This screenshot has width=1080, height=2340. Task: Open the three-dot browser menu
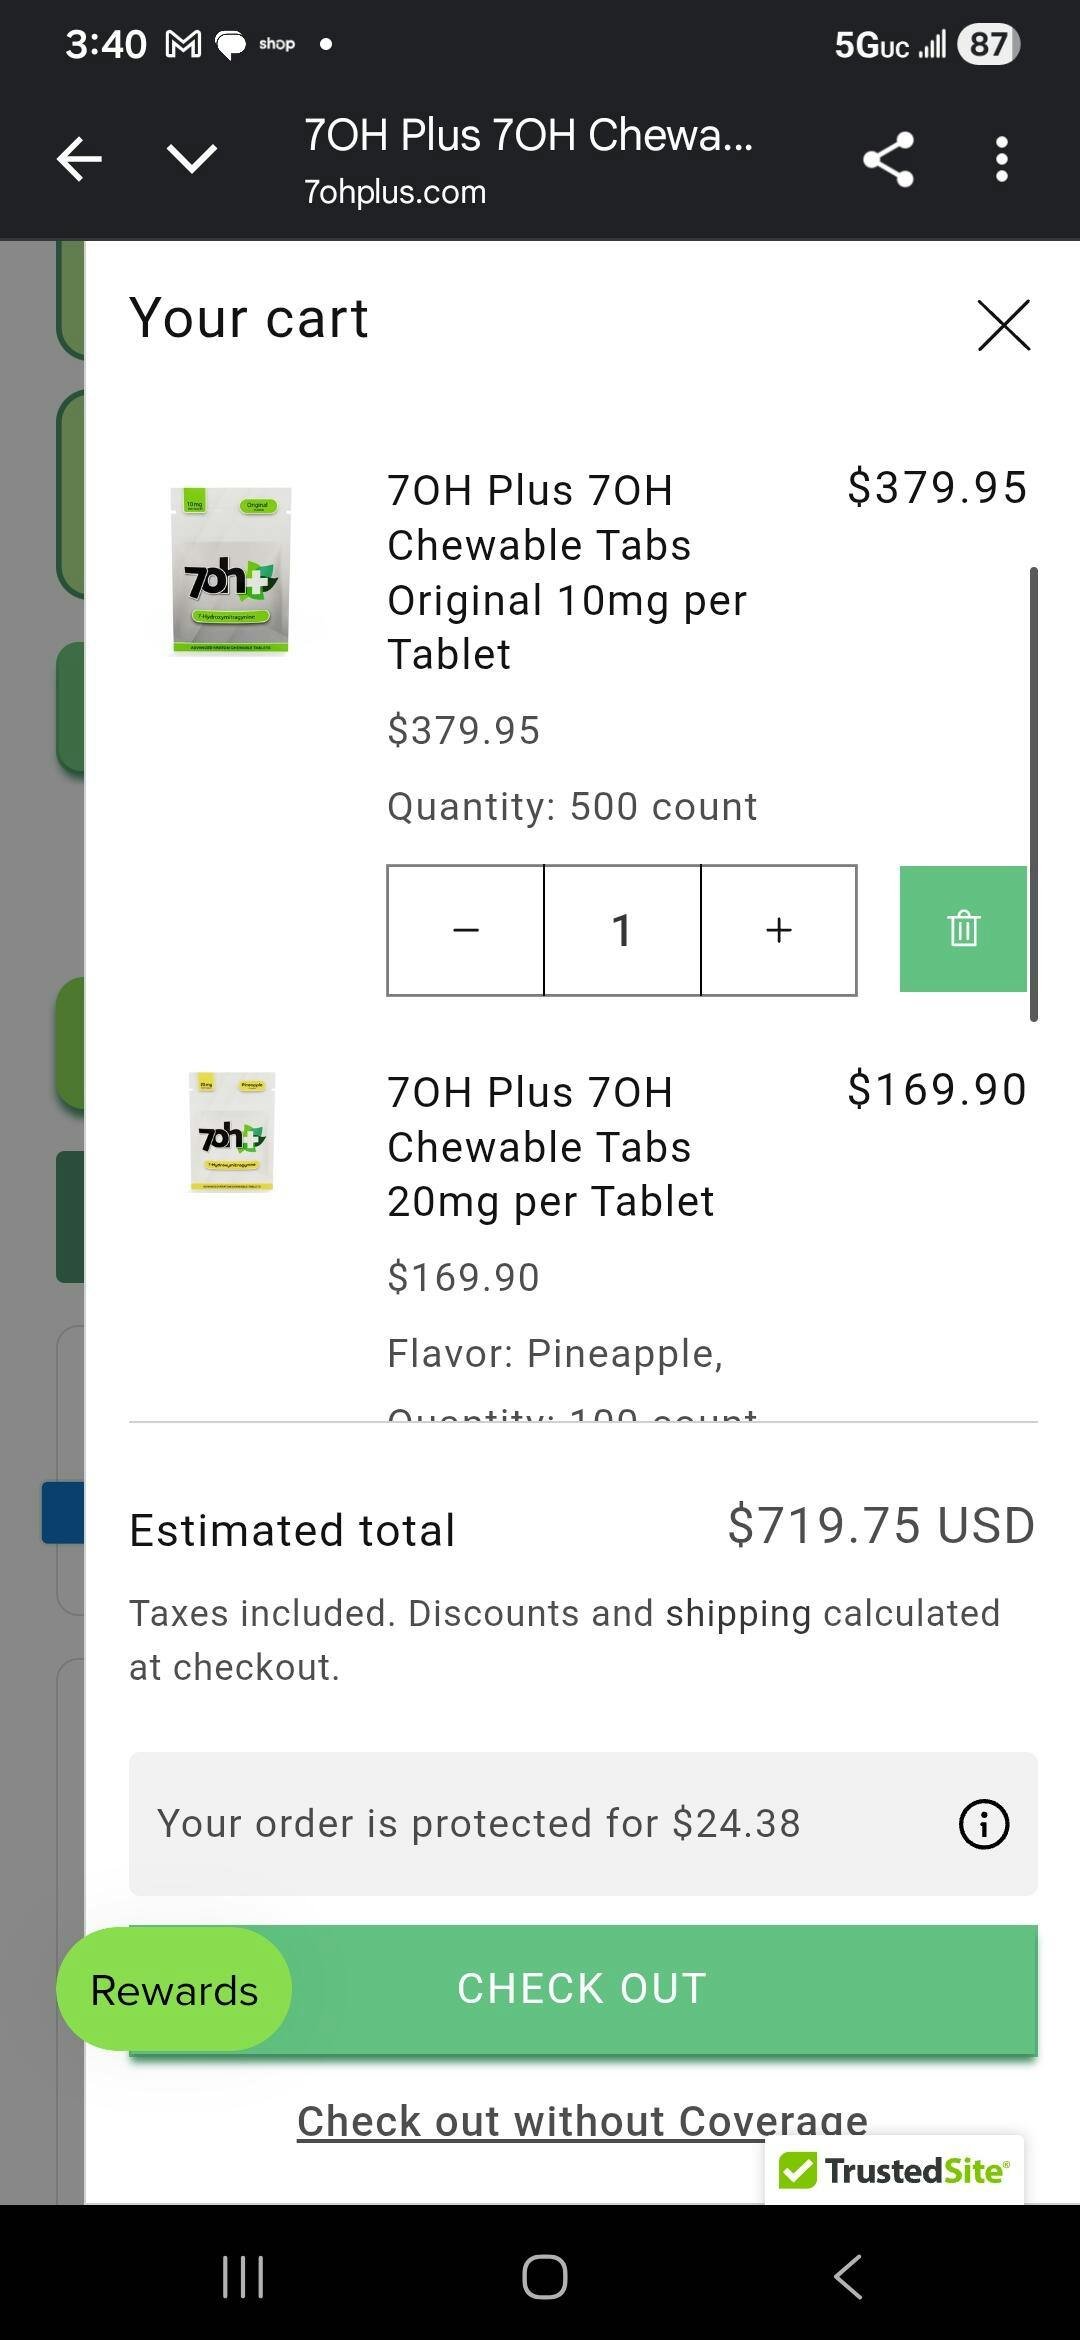tap(1001, 159)
